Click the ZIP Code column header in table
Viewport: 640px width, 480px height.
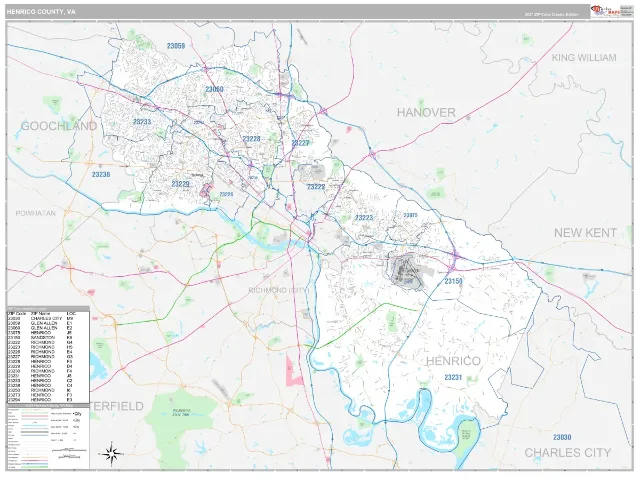click(x=16, y=313)
